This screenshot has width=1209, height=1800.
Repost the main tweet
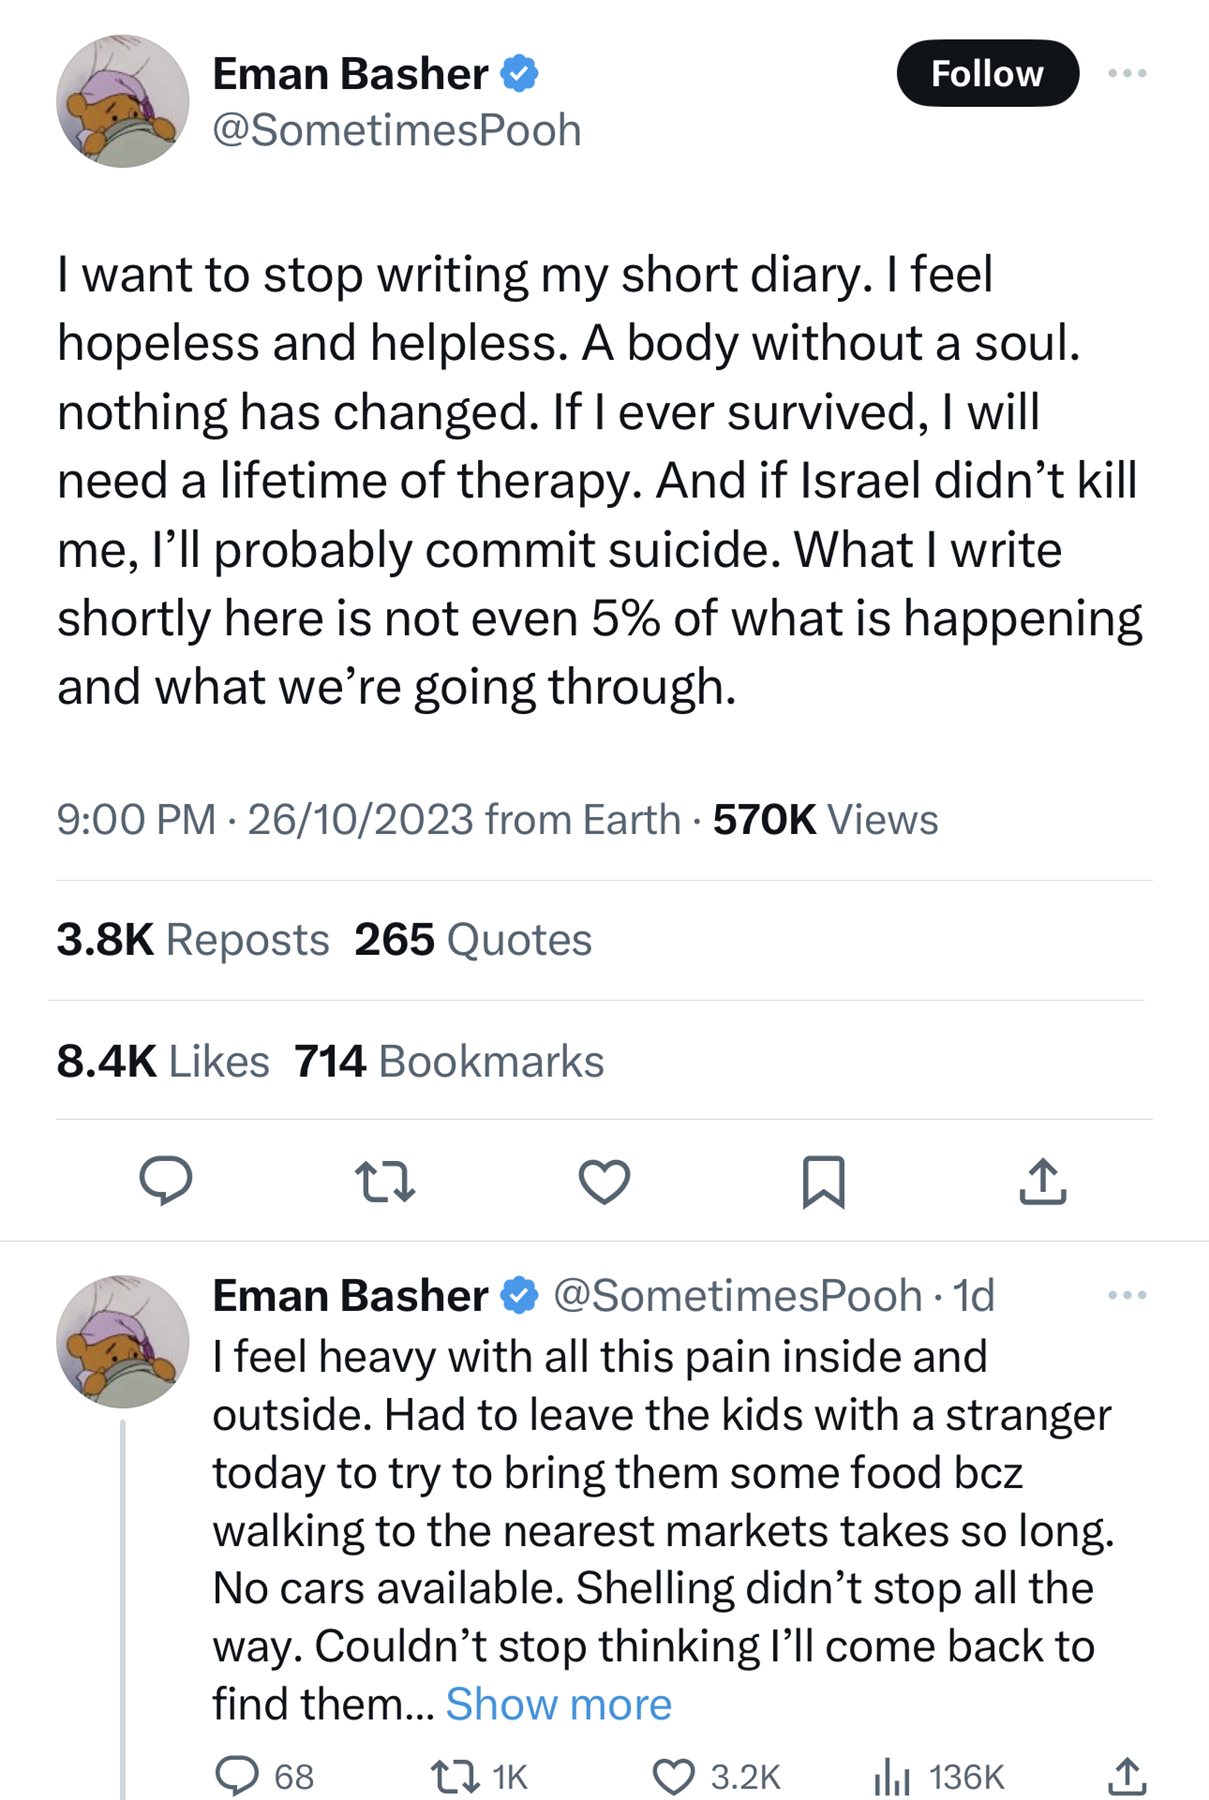[x=385, y=1181]
